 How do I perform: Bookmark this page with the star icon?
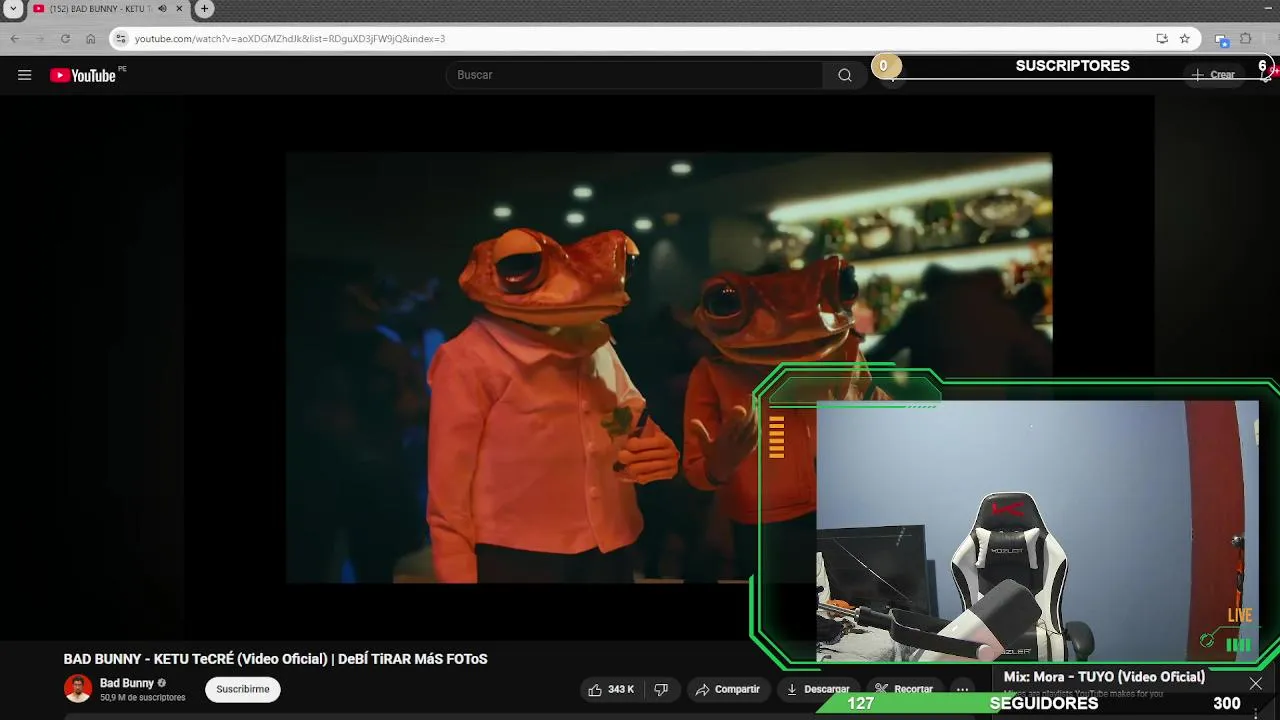1185,39
